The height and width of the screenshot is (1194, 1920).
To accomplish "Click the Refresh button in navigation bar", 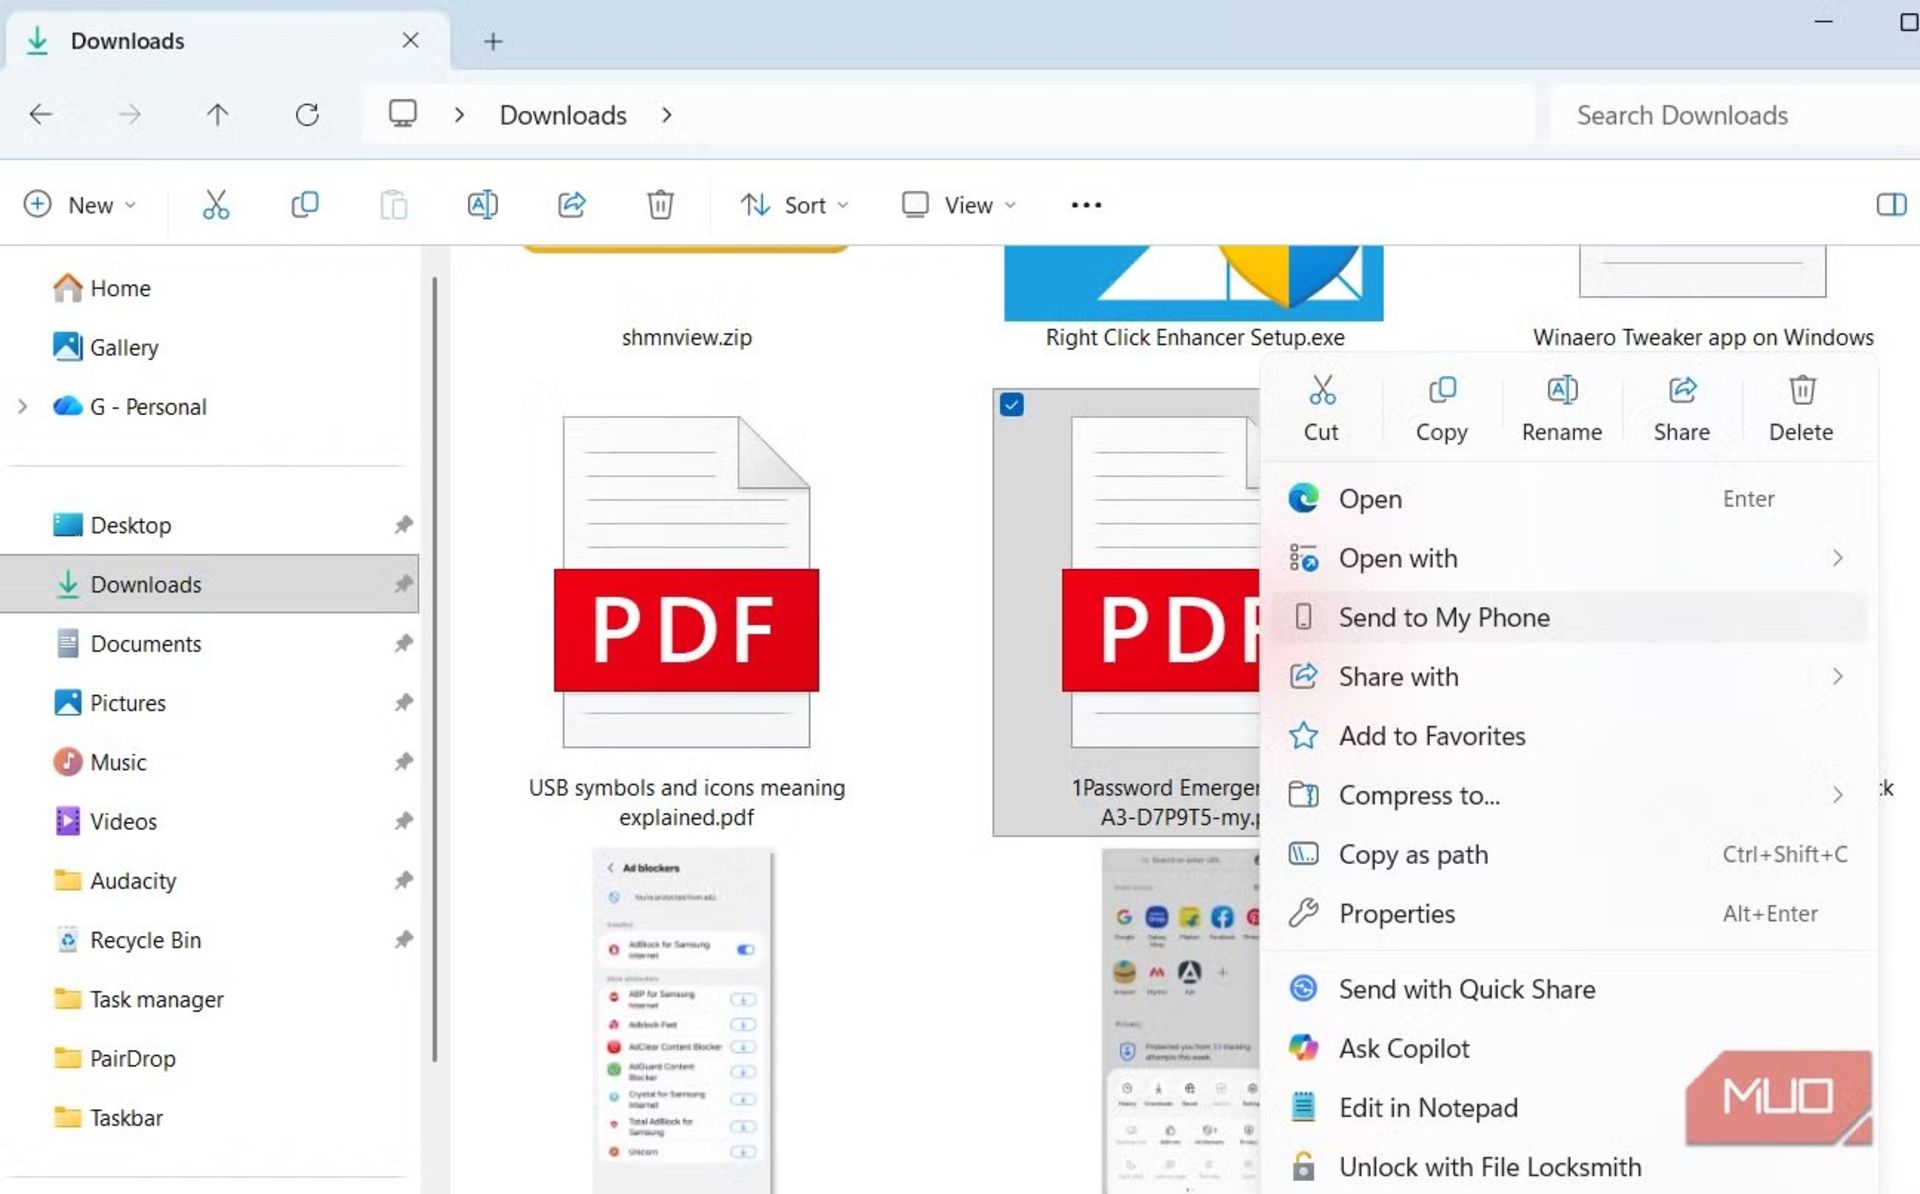I will [307, 115].
